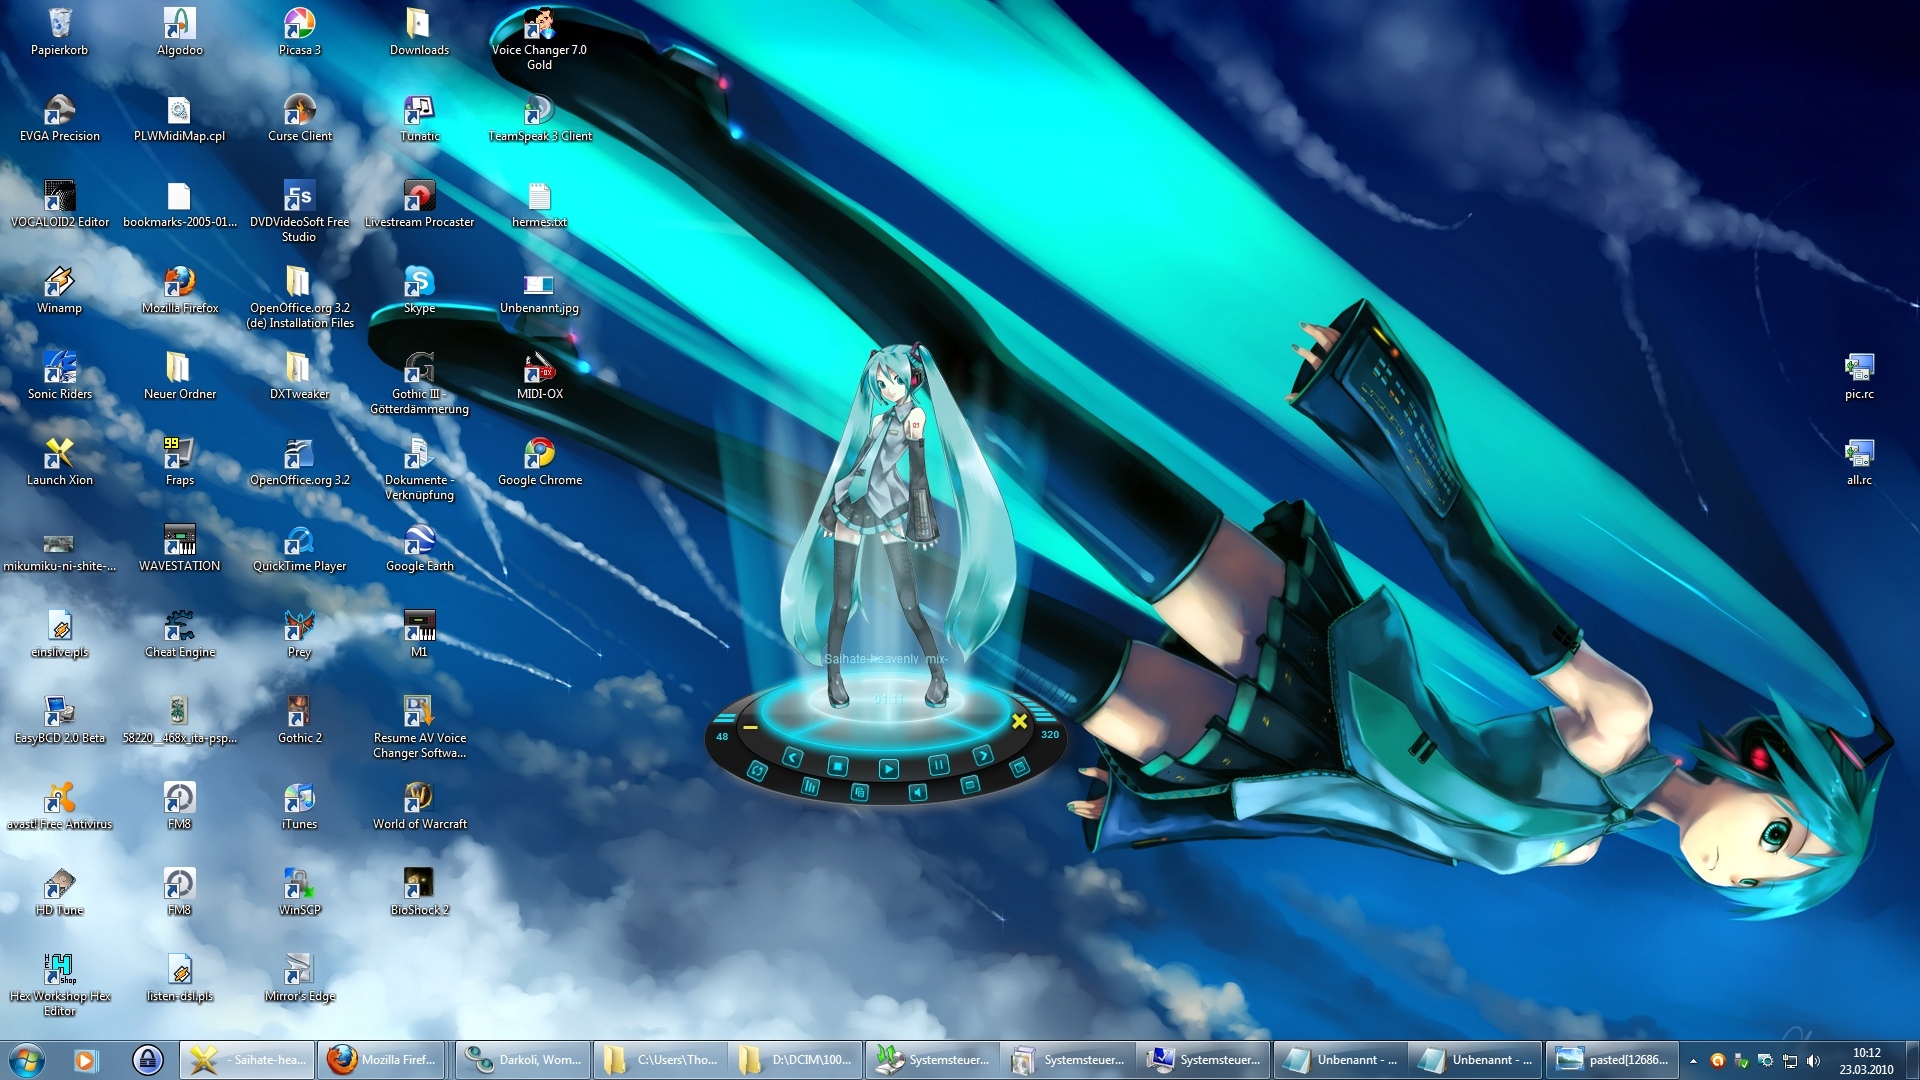1920x1080 pixels.
Task: Start Skype from the desktop
Action: pos(419,283)
